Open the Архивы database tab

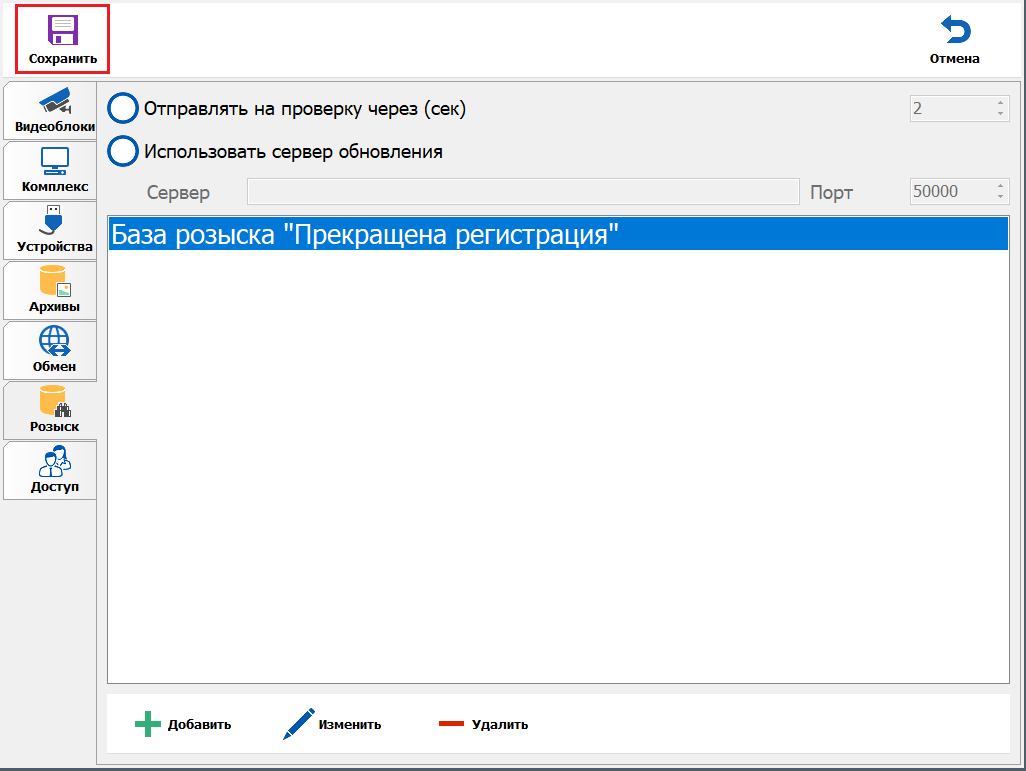[x=52, y=290]
